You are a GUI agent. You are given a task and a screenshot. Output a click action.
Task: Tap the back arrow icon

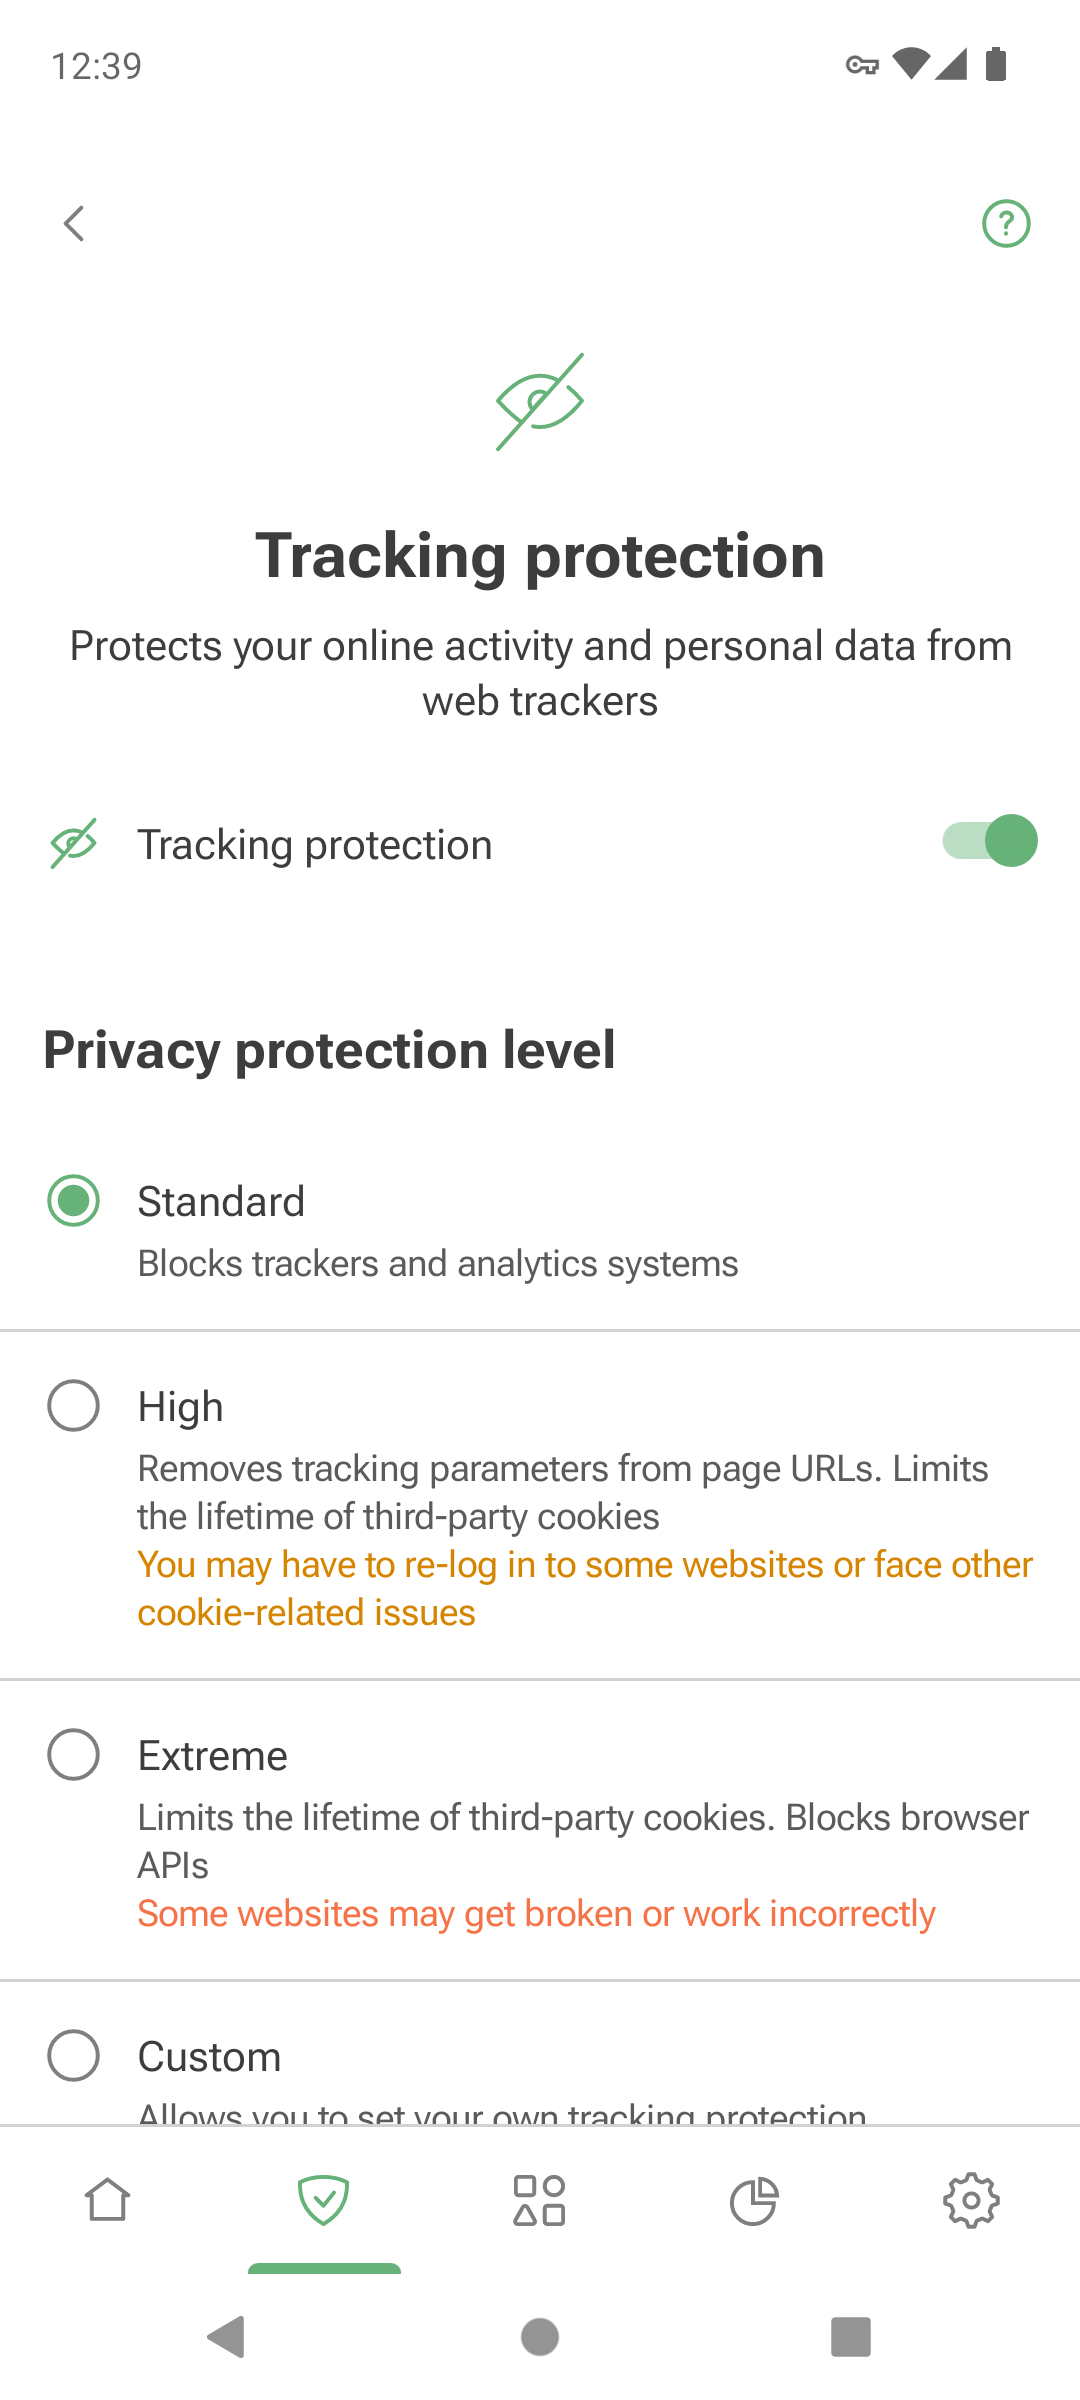click(74, 224)
